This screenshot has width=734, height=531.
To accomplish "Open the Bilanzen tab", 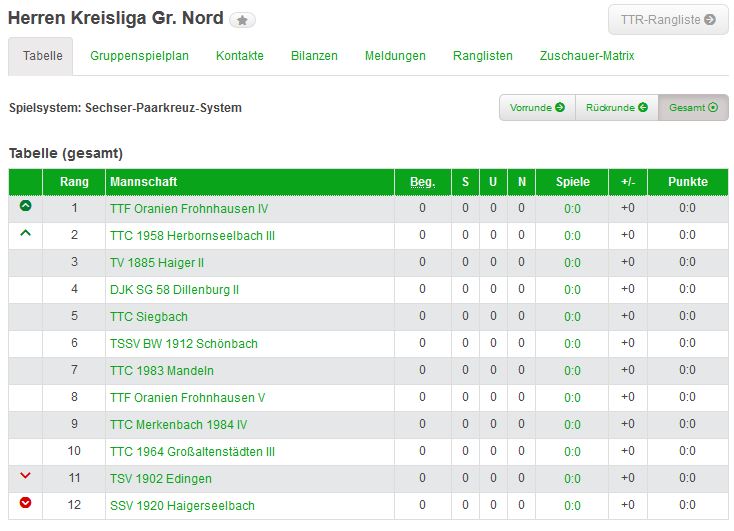I will click(314, 56).
